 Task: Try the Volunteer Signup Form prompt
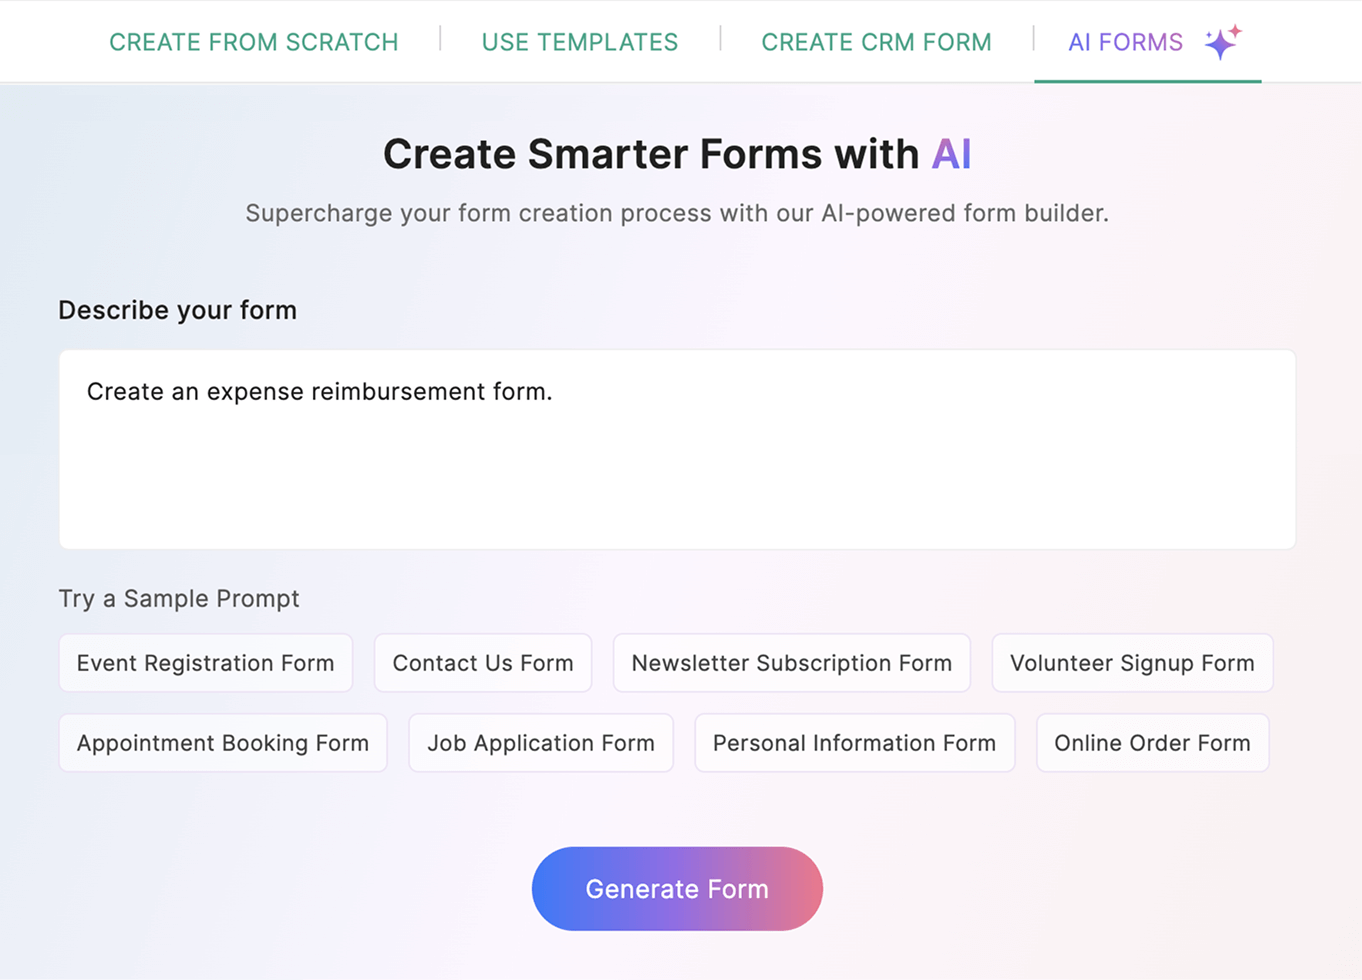click(x=1132, y=663)
